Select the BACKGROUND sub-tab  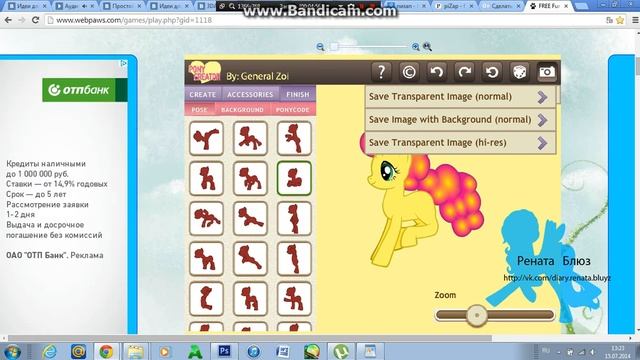click(x=242, y=110)
